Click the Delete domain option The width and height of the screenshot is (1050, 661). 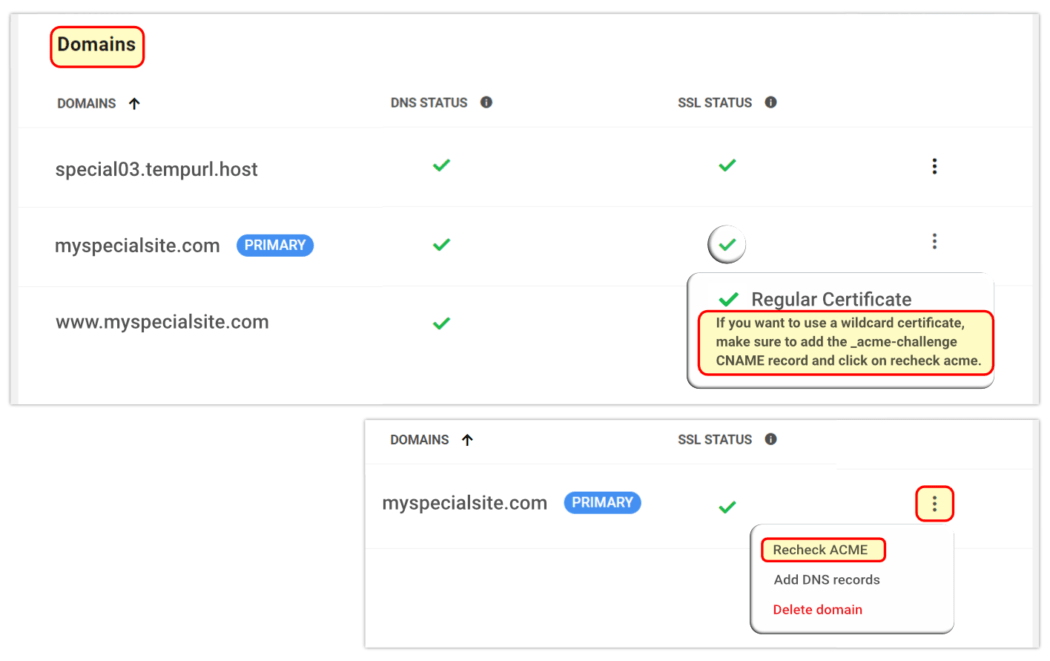pos(820,609)
